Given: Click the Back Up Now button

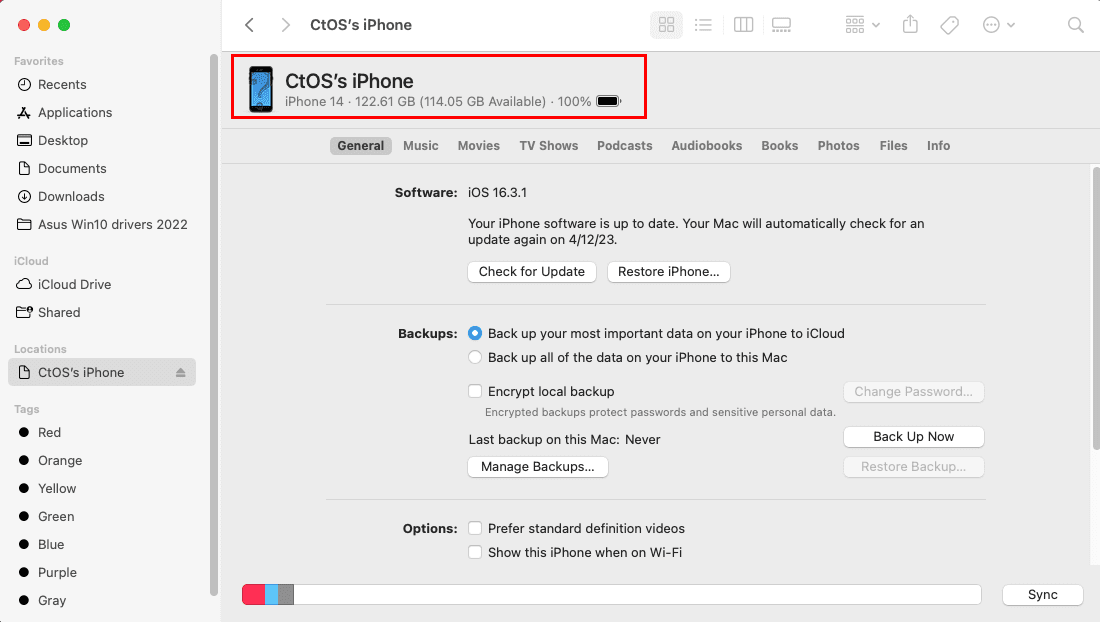Looking at the screenshot, I should pyautogui.click(x=913, y=437).
